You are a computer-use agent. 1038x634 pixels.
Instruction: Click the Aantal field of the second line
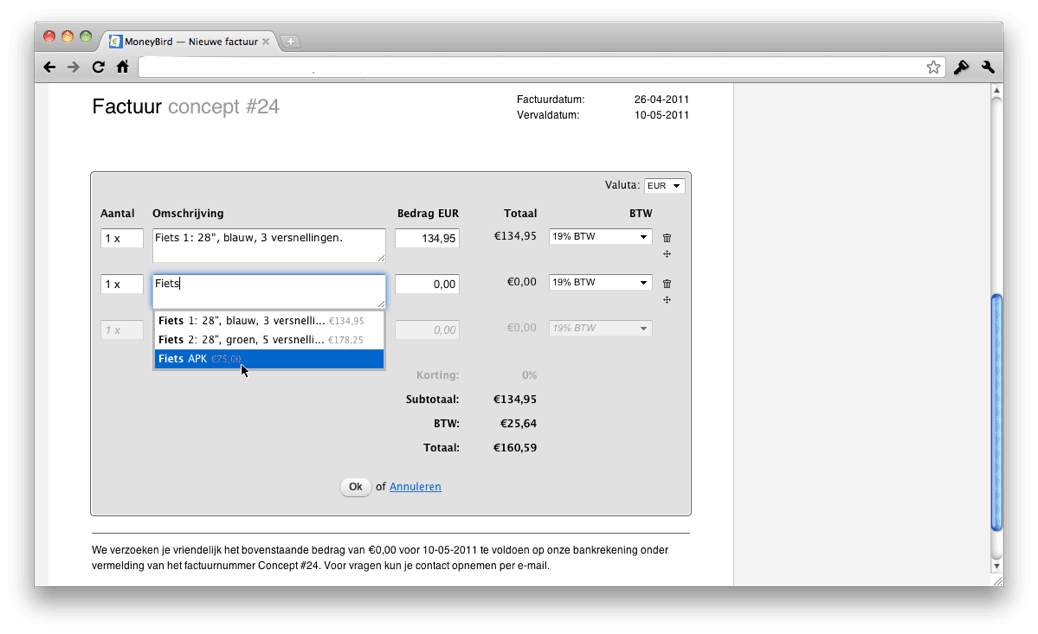click(x=122, y=284)
